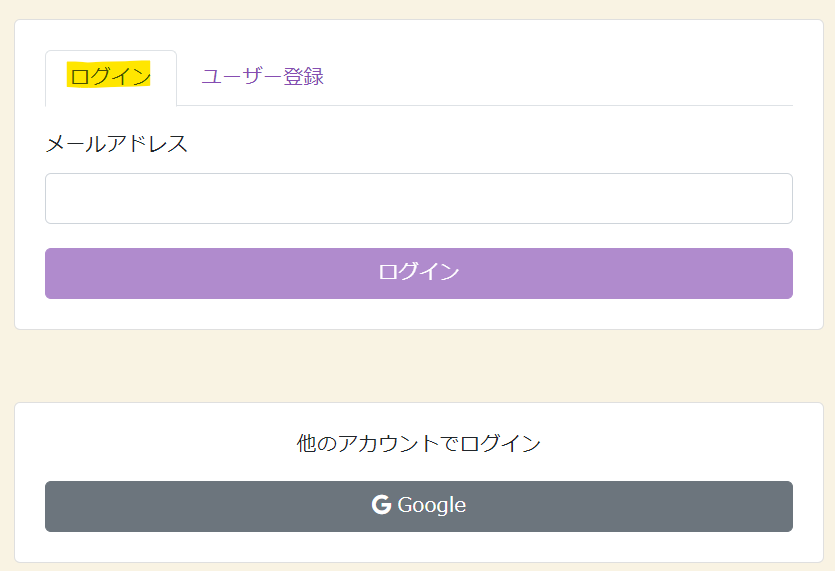Click the white ログイン text on purple button
This screenshot has height=571, width=835.
(x=419, y=272)
